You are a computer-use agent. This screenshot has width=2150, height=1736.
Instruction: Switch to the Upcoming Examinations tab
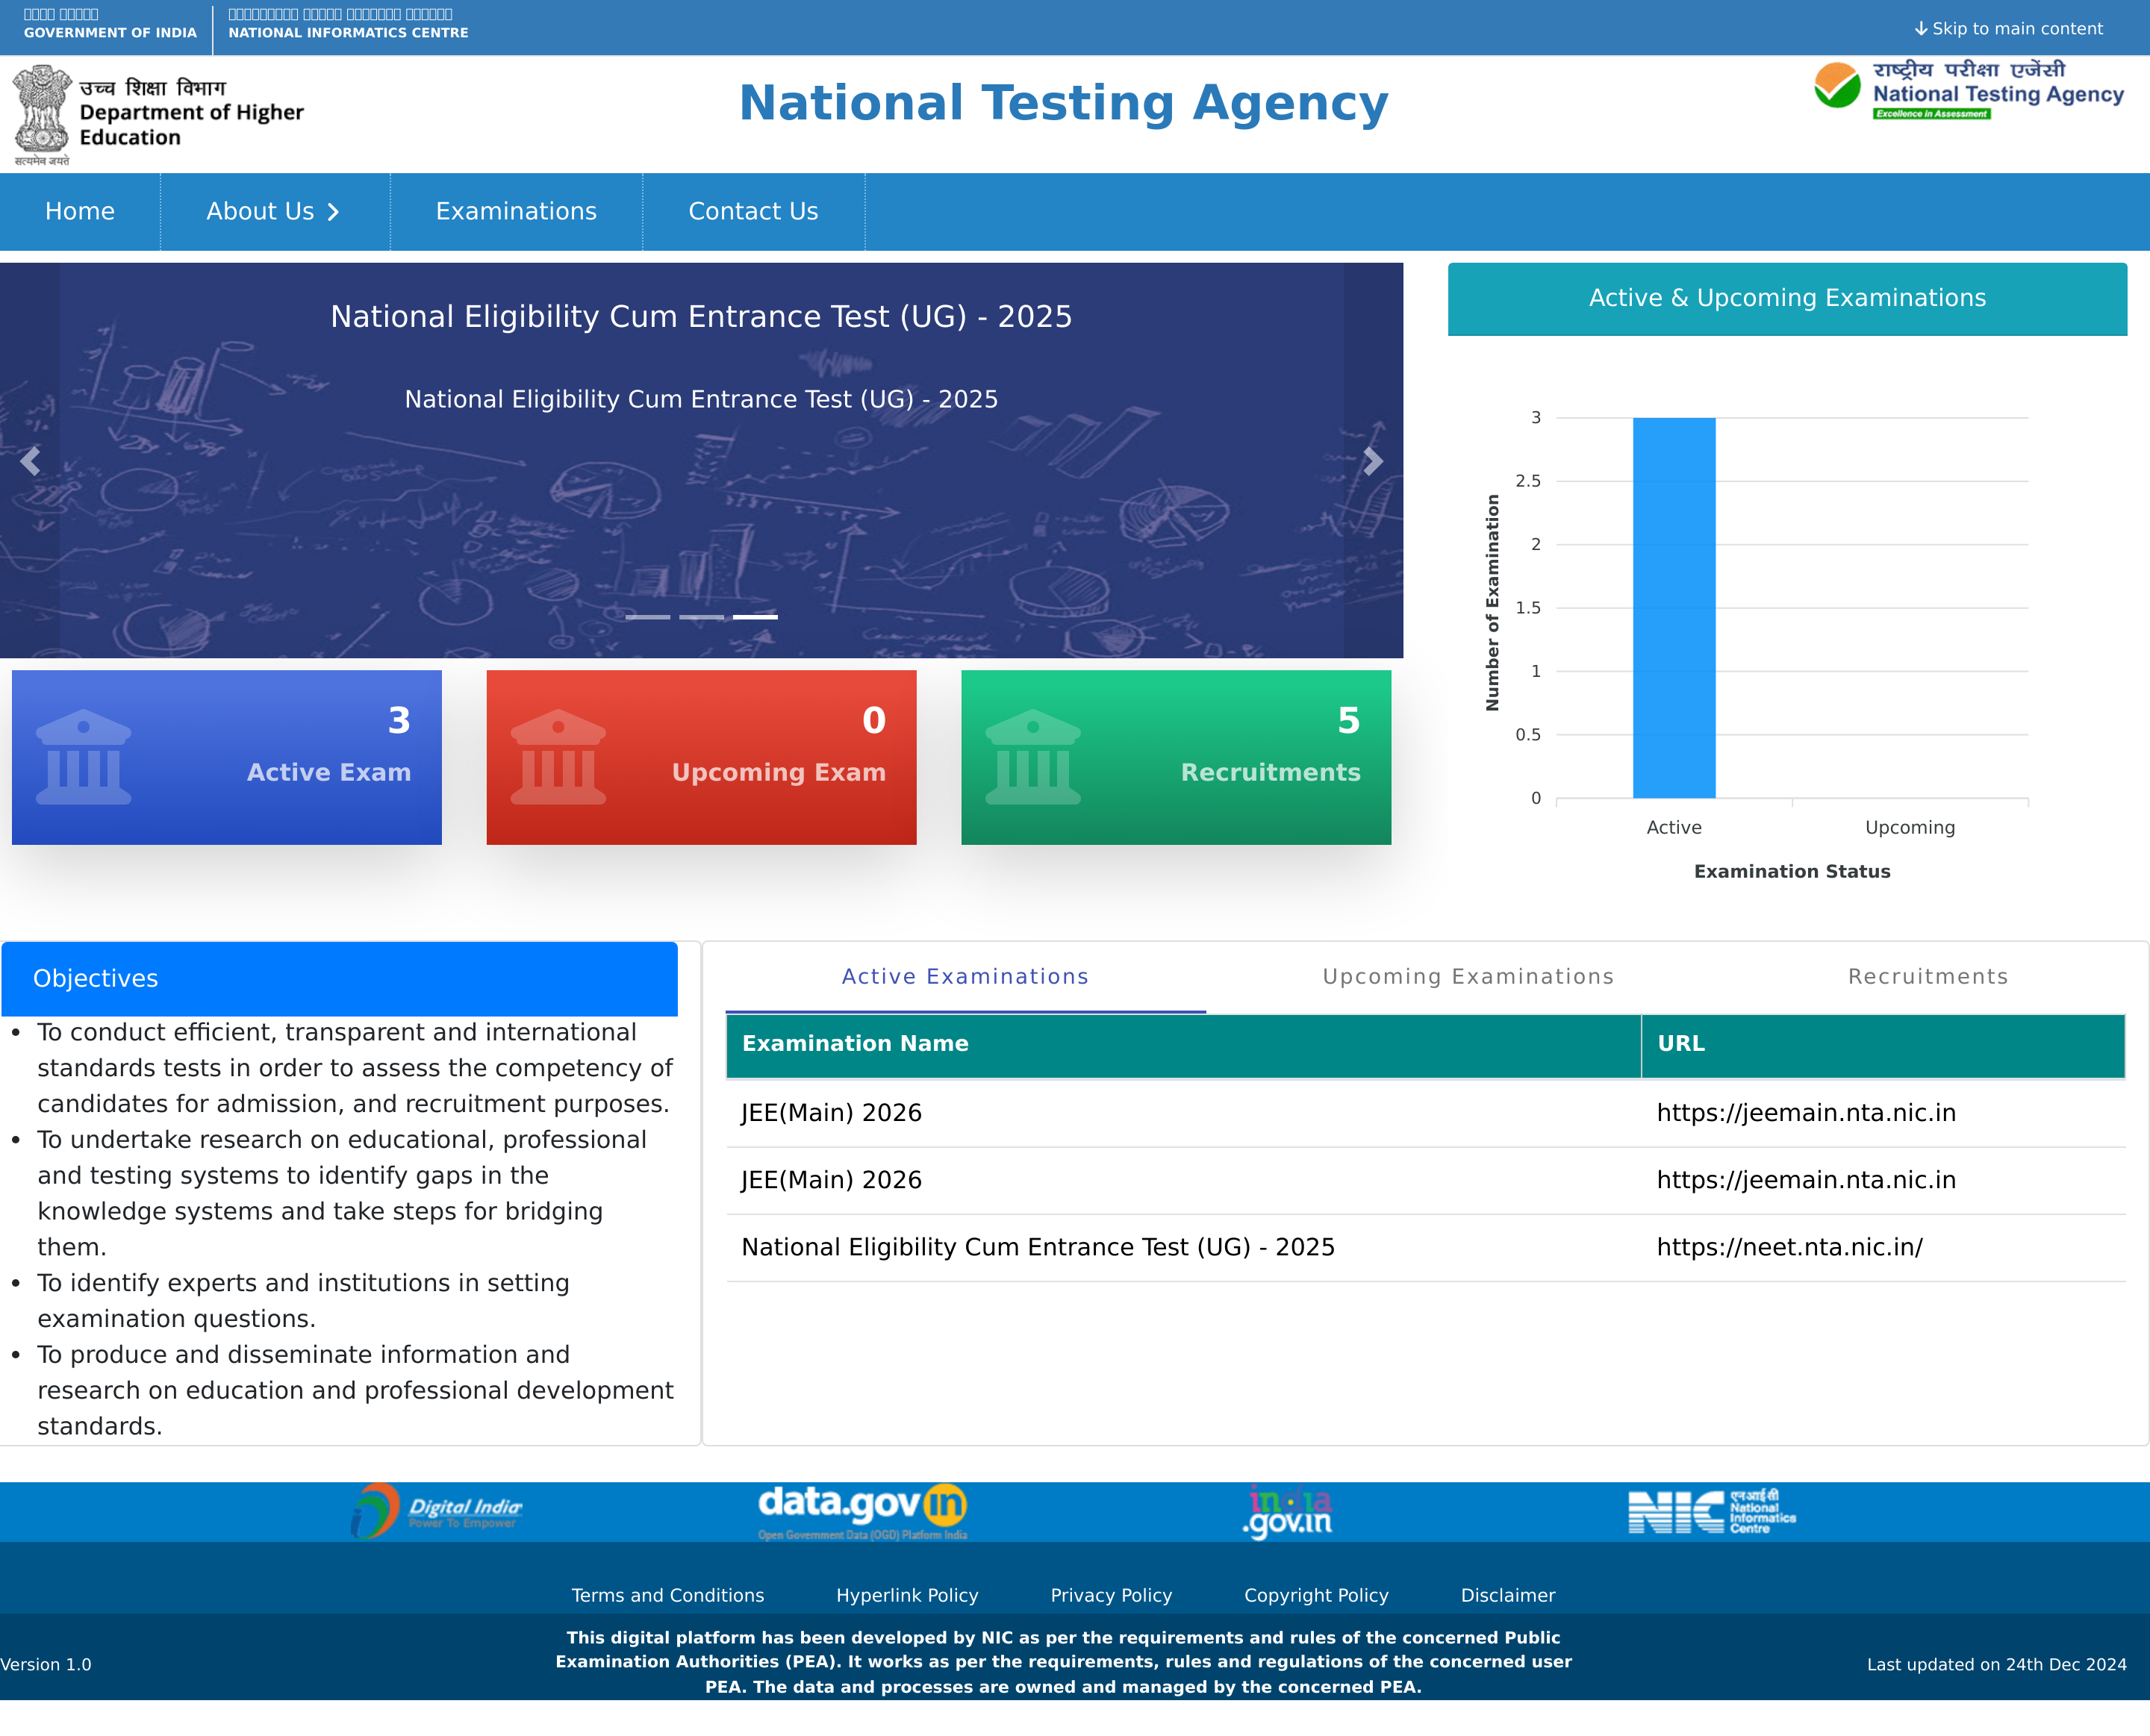[1468, 977]
